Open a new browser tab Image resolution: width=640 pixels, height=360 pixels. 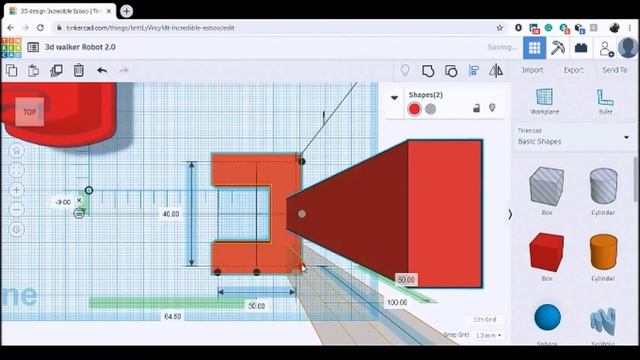pos(127,11)
